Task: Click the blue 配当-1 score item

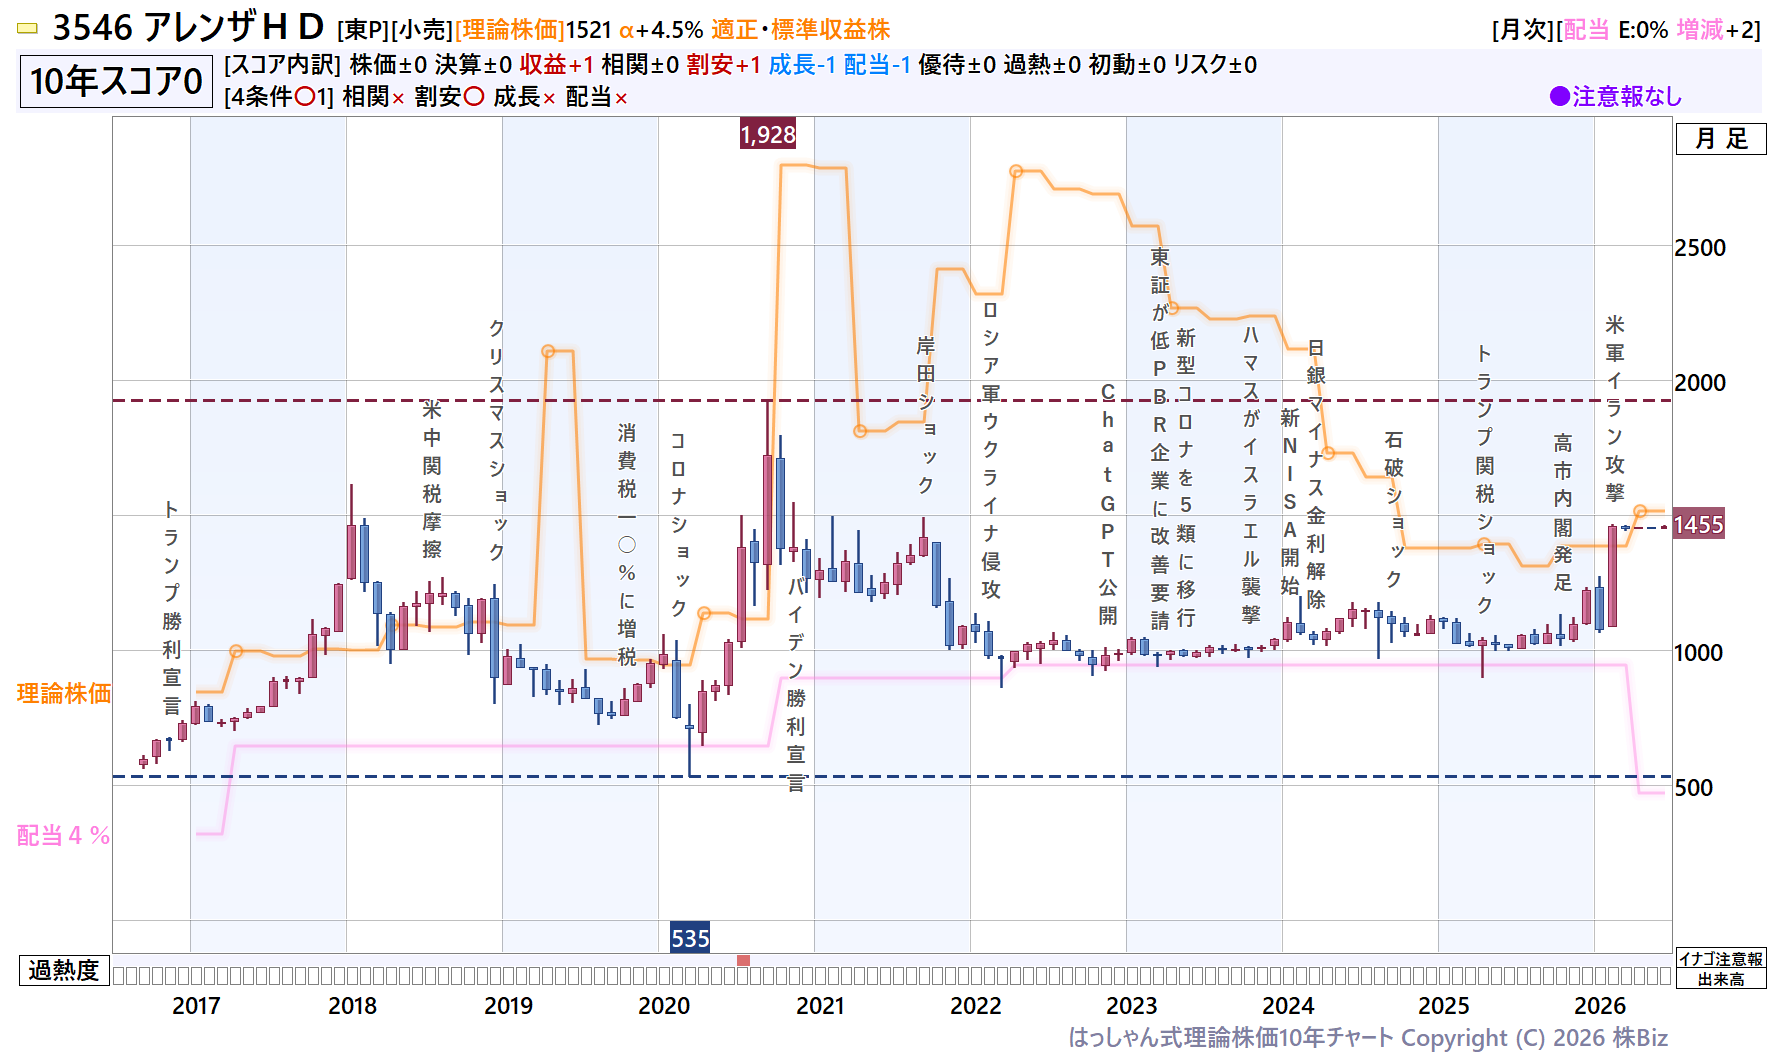Action: click(877, 65)
